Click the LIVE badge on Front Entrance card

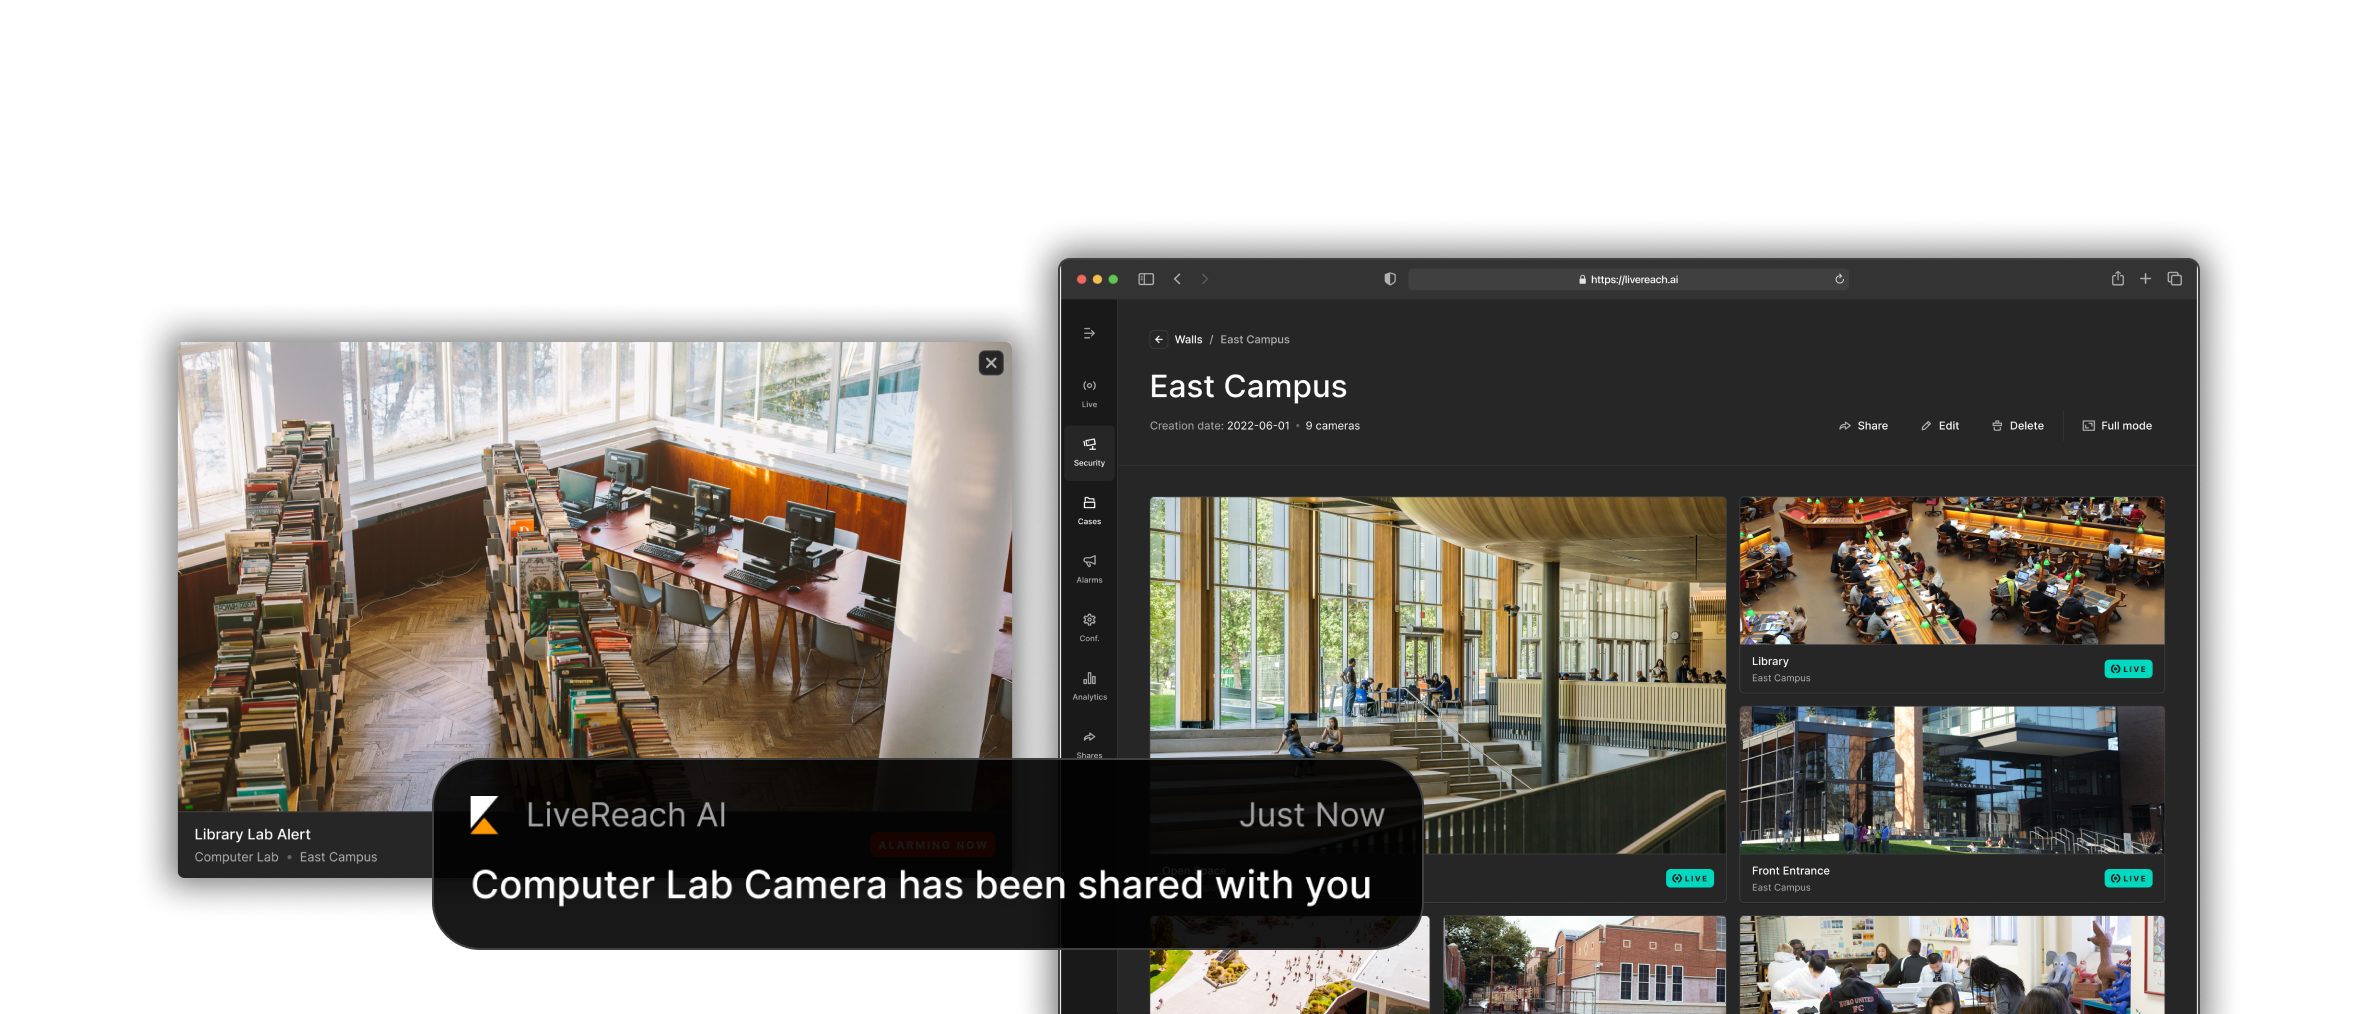[x=2128, y=878]
